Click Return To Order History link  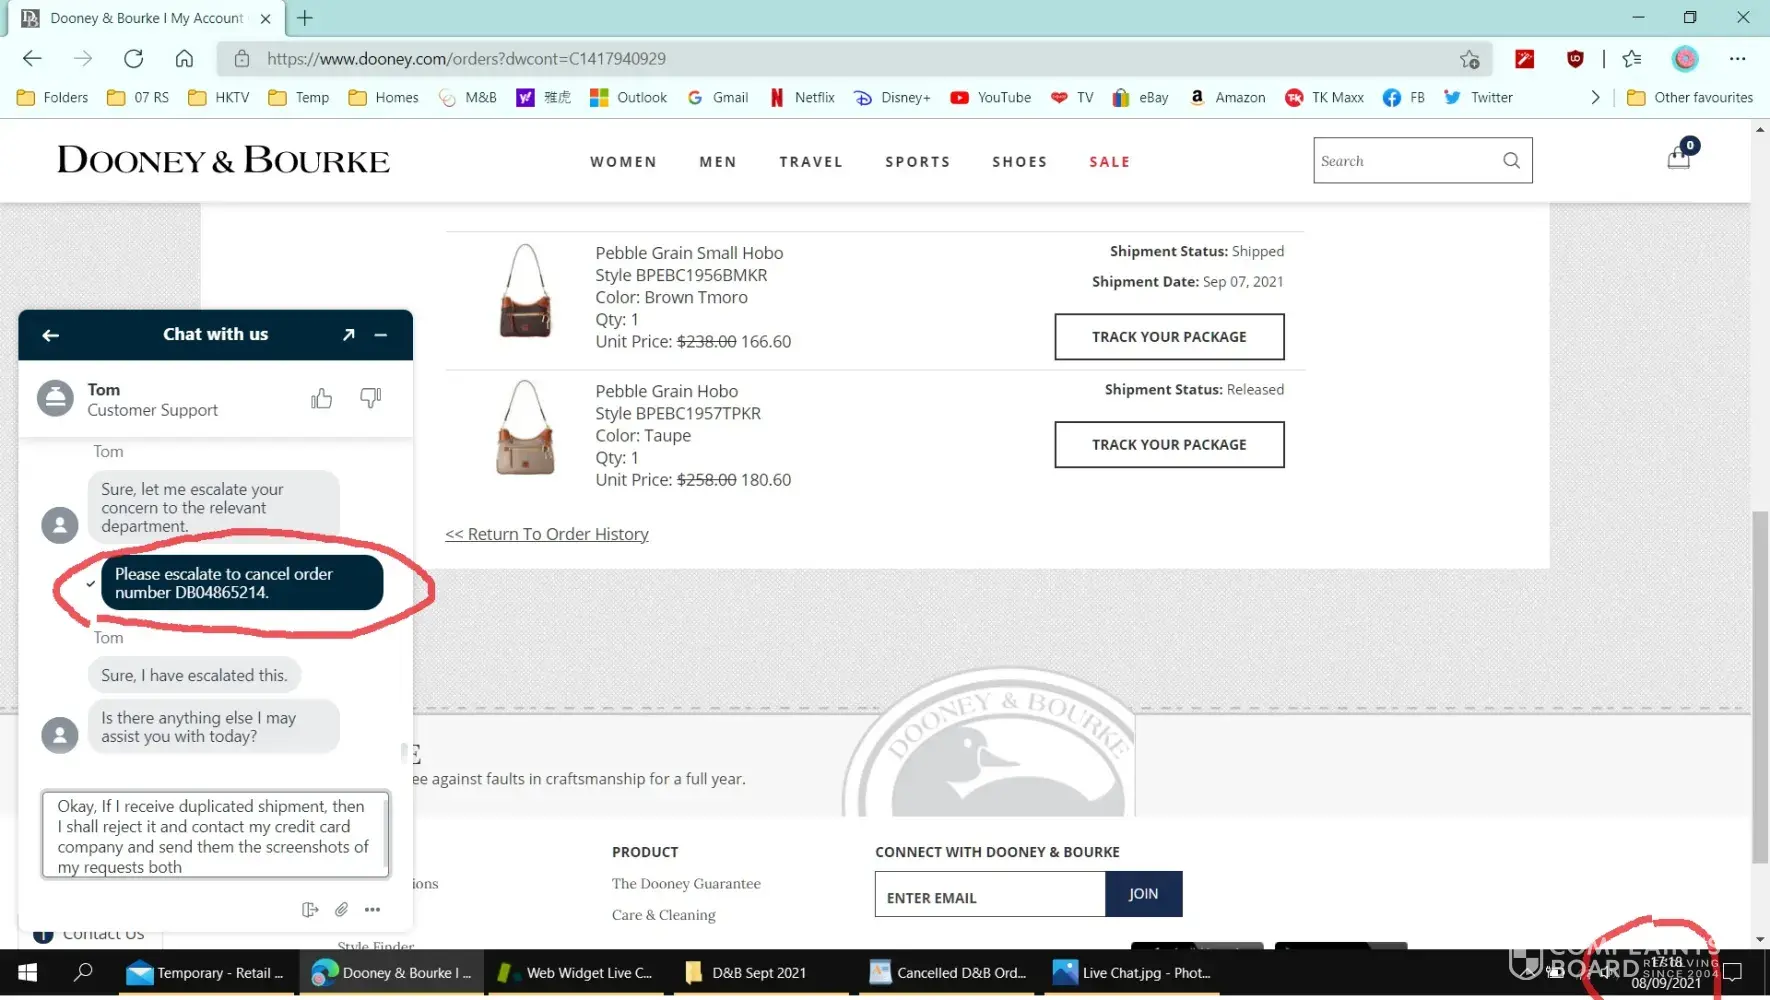pyautogui.click(x=547, y=534)
